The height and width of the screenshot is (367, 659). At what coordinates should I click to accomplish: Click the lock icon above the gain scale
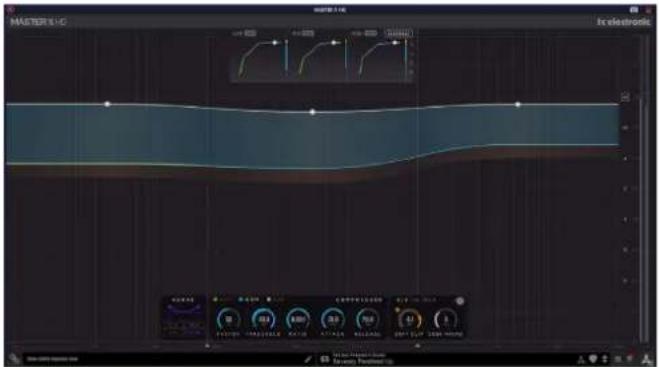625,98
